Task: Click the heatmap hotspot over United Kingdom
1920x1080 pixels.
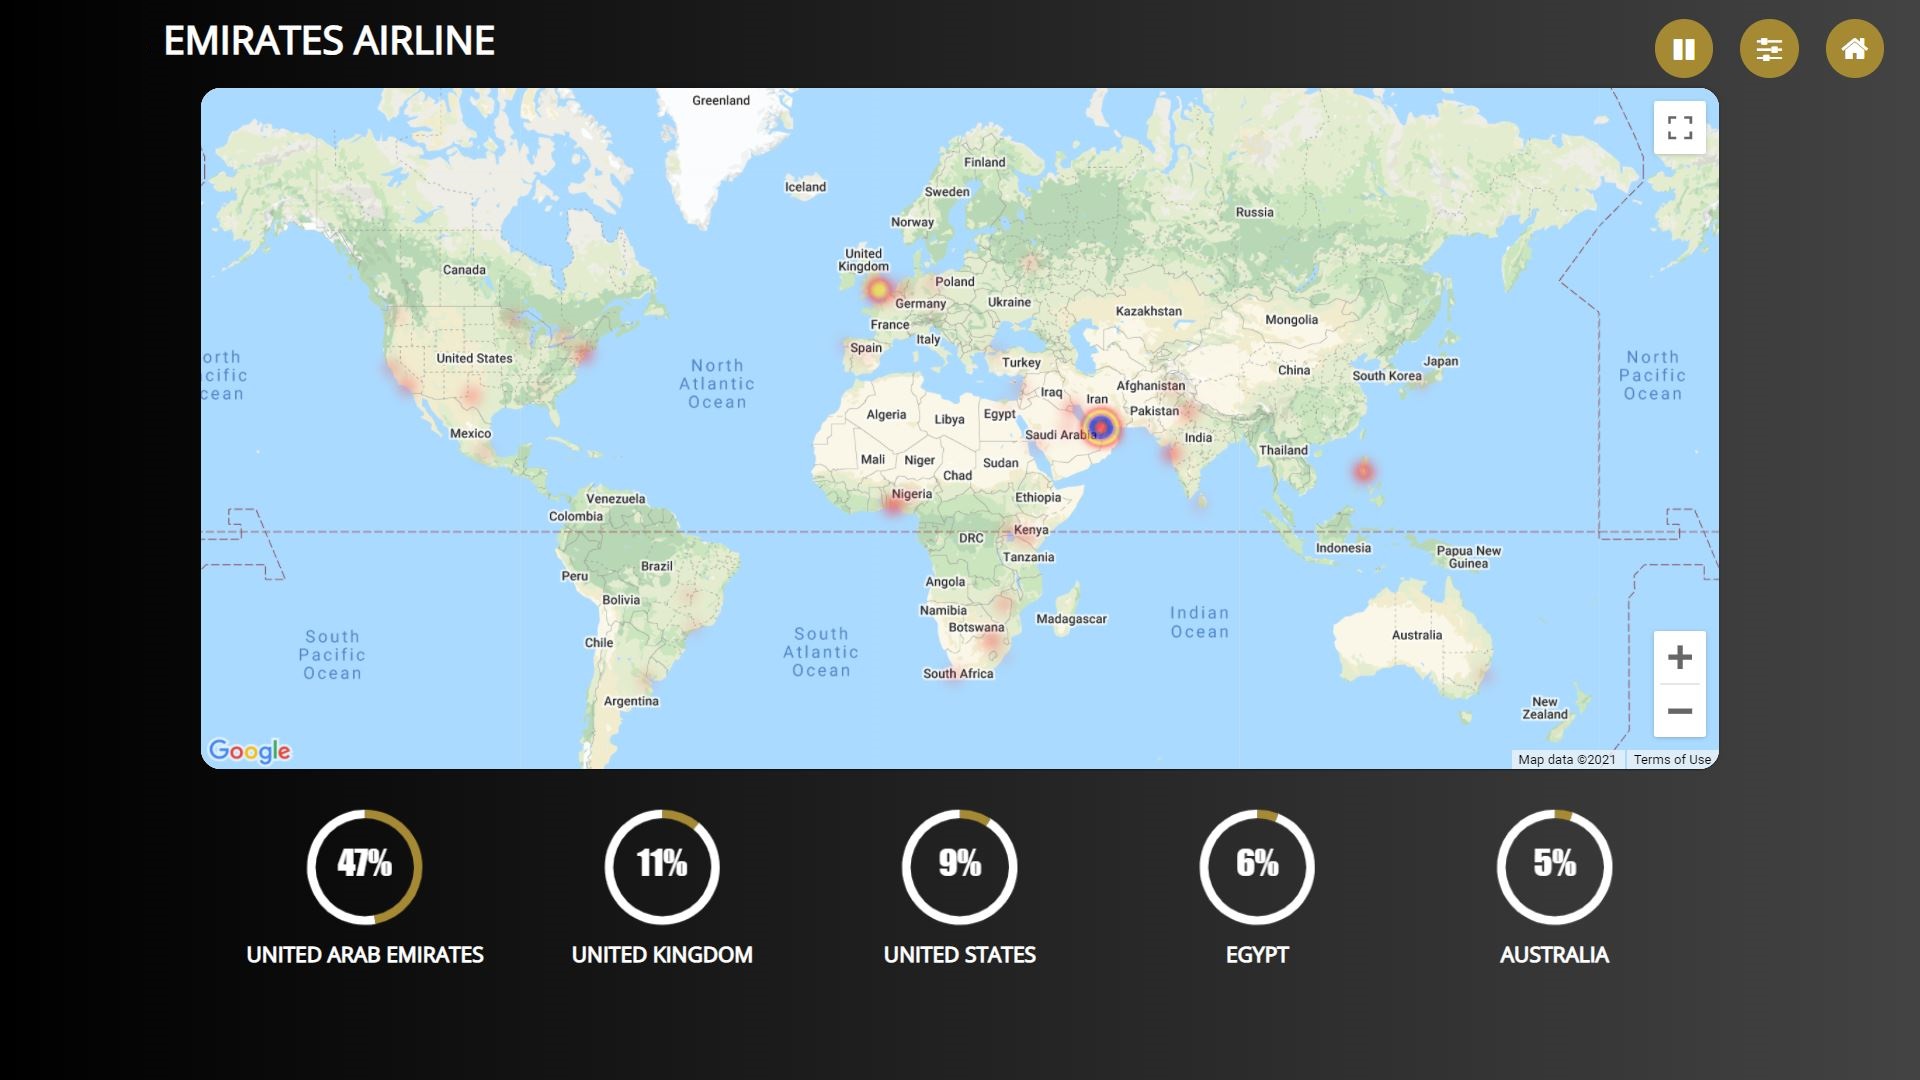Action: coord(878,290)
